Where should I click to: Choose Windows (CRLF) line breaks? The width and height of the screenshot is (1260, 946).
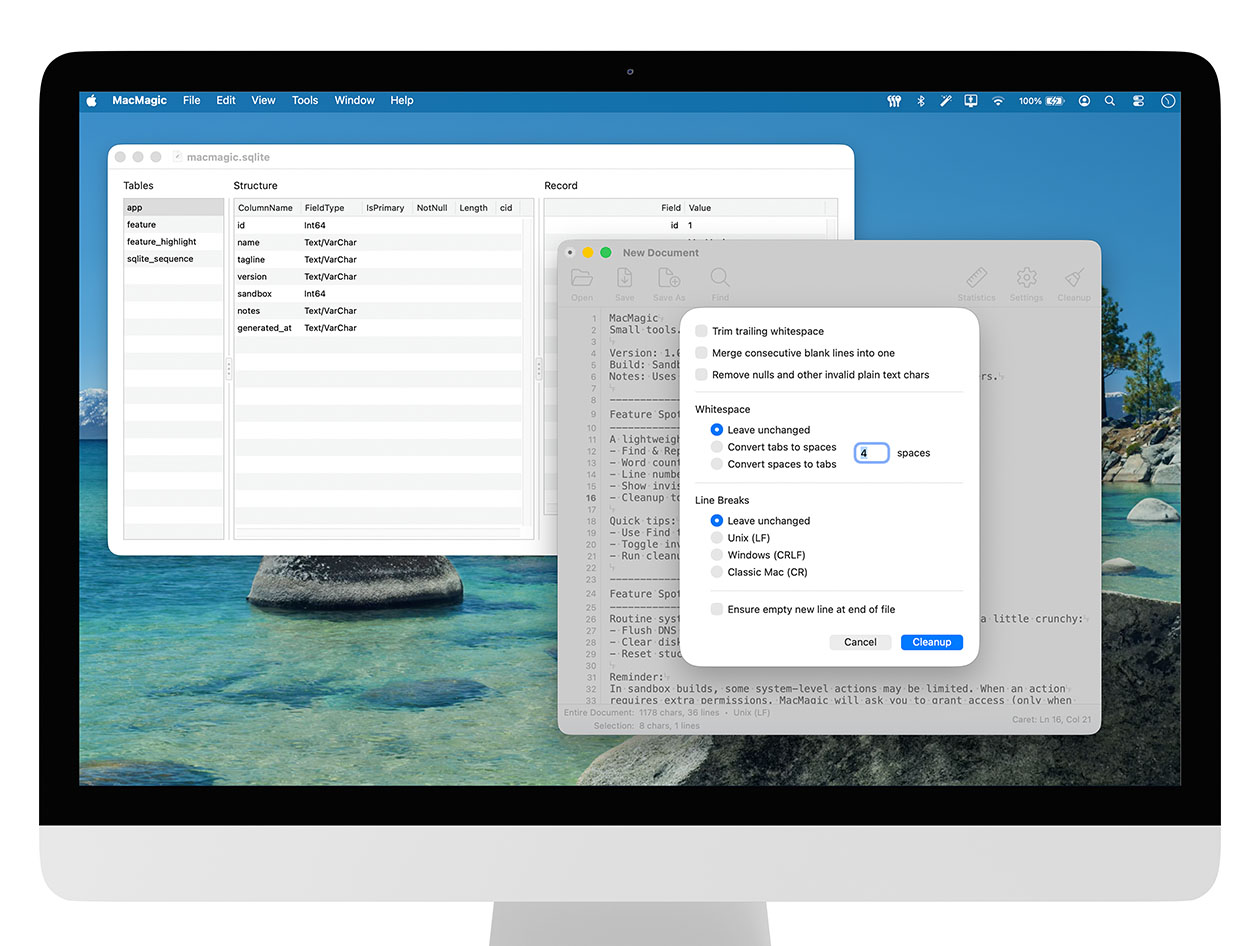click(716, 555)
